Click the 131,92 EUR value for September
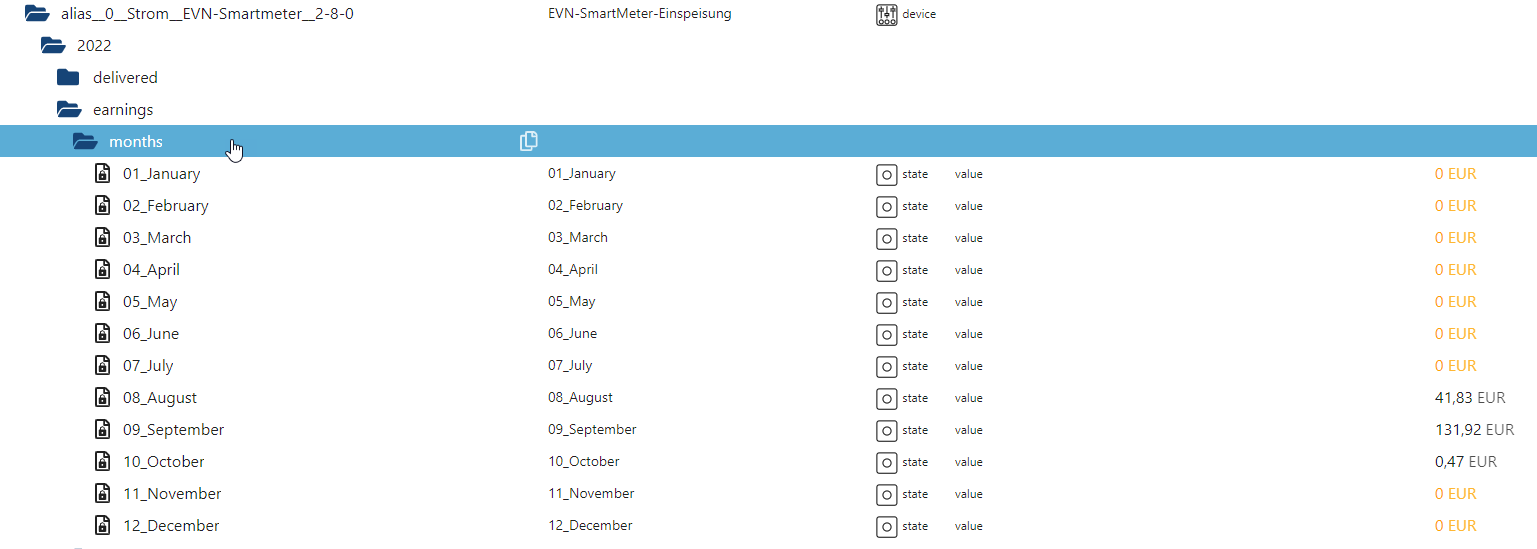The height and width of the screenshot is (549, 1537). pyautogui.click(x=1474, y=429)
